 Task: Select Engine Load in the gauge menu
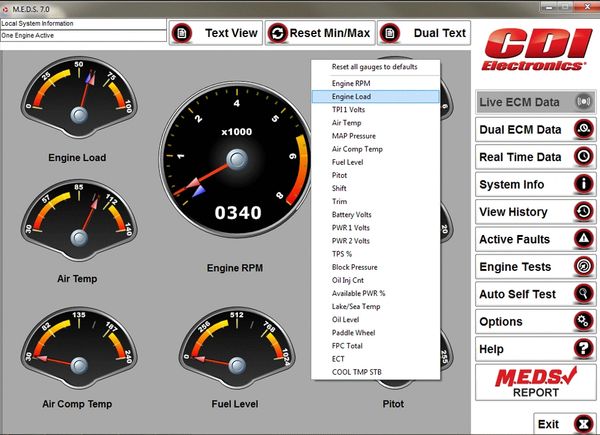[376, 96]
